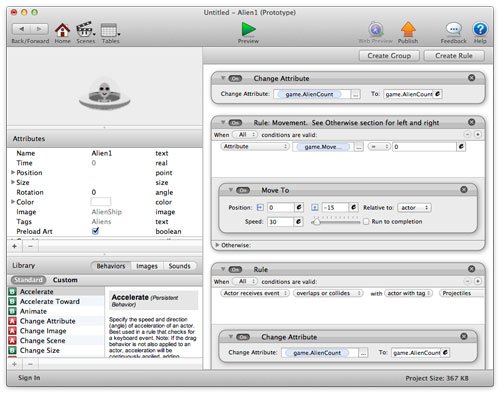Image resolution: width=500 pixels, height=393 pixels.
Task: Open the Feedback speech bubble icon
Action: click(x=454, y=29)
